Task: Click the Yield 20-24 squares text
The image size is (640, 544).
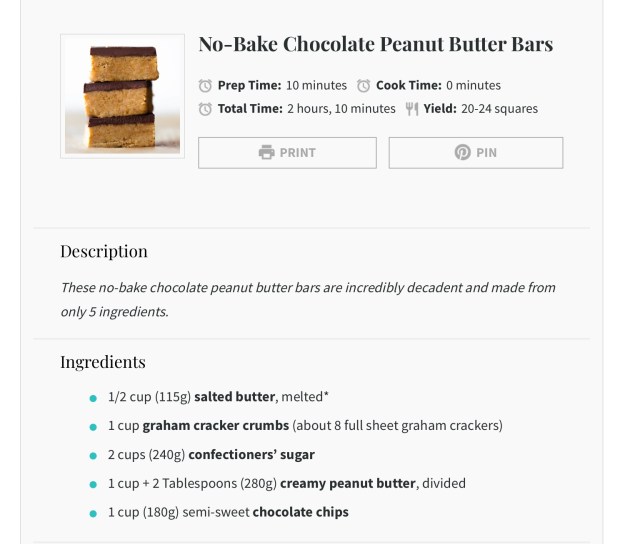Action: (480, 109)
